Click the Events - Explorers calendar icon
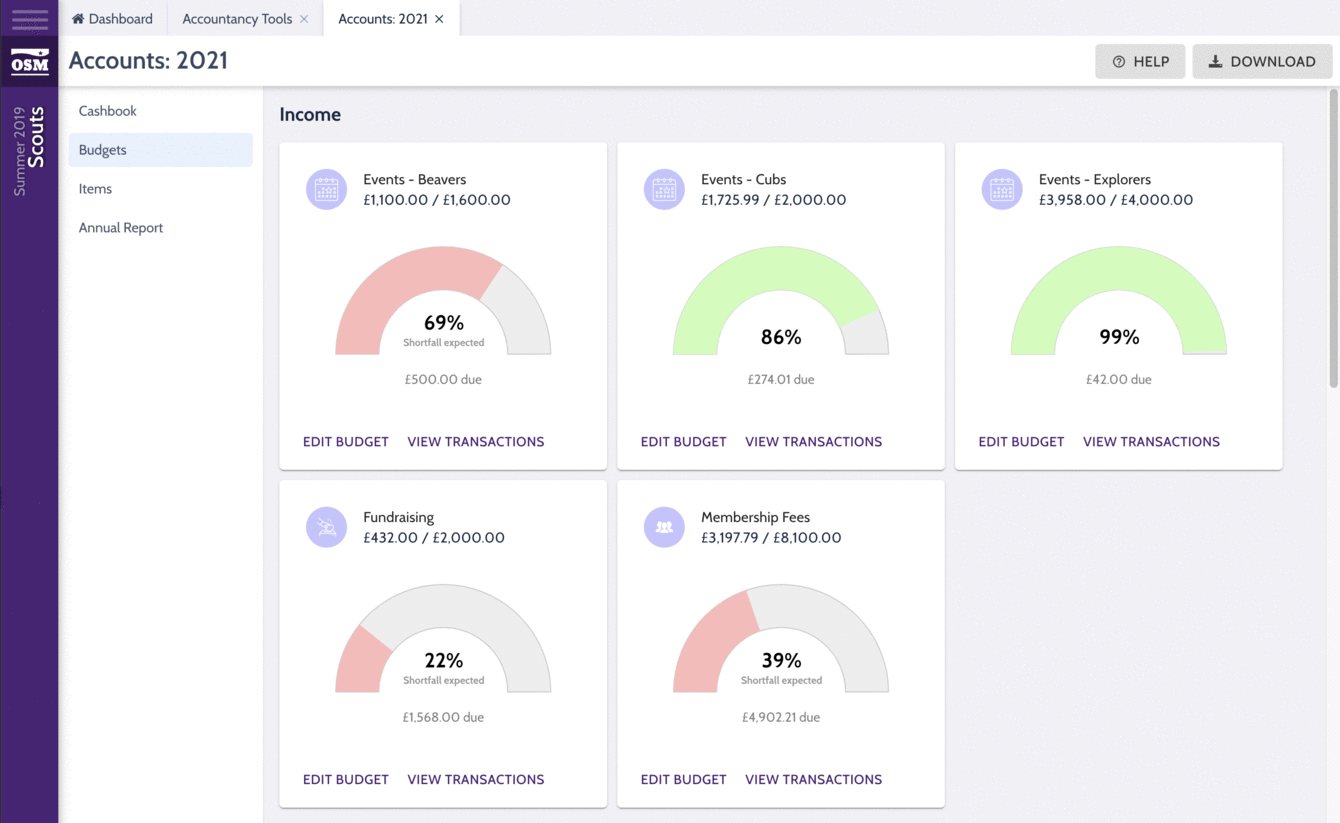1340x823 pixels. (x=1002, y=189)
